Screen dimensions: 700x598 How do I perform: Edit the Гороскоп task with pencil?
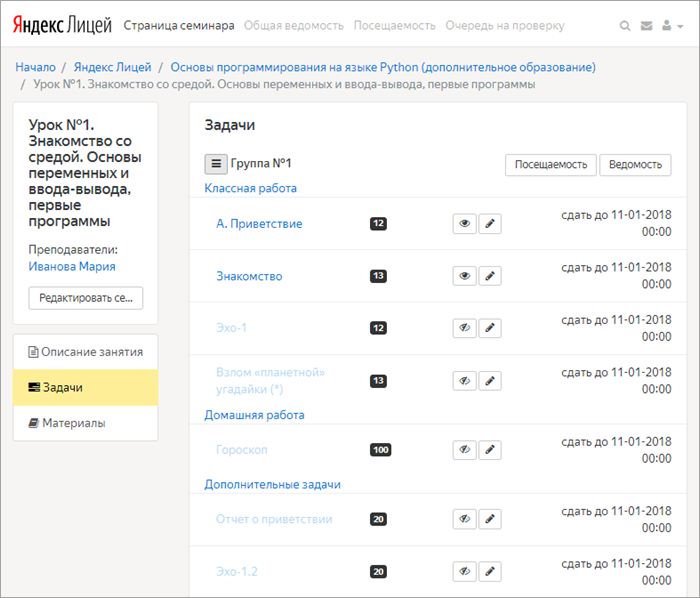(490, 450)
